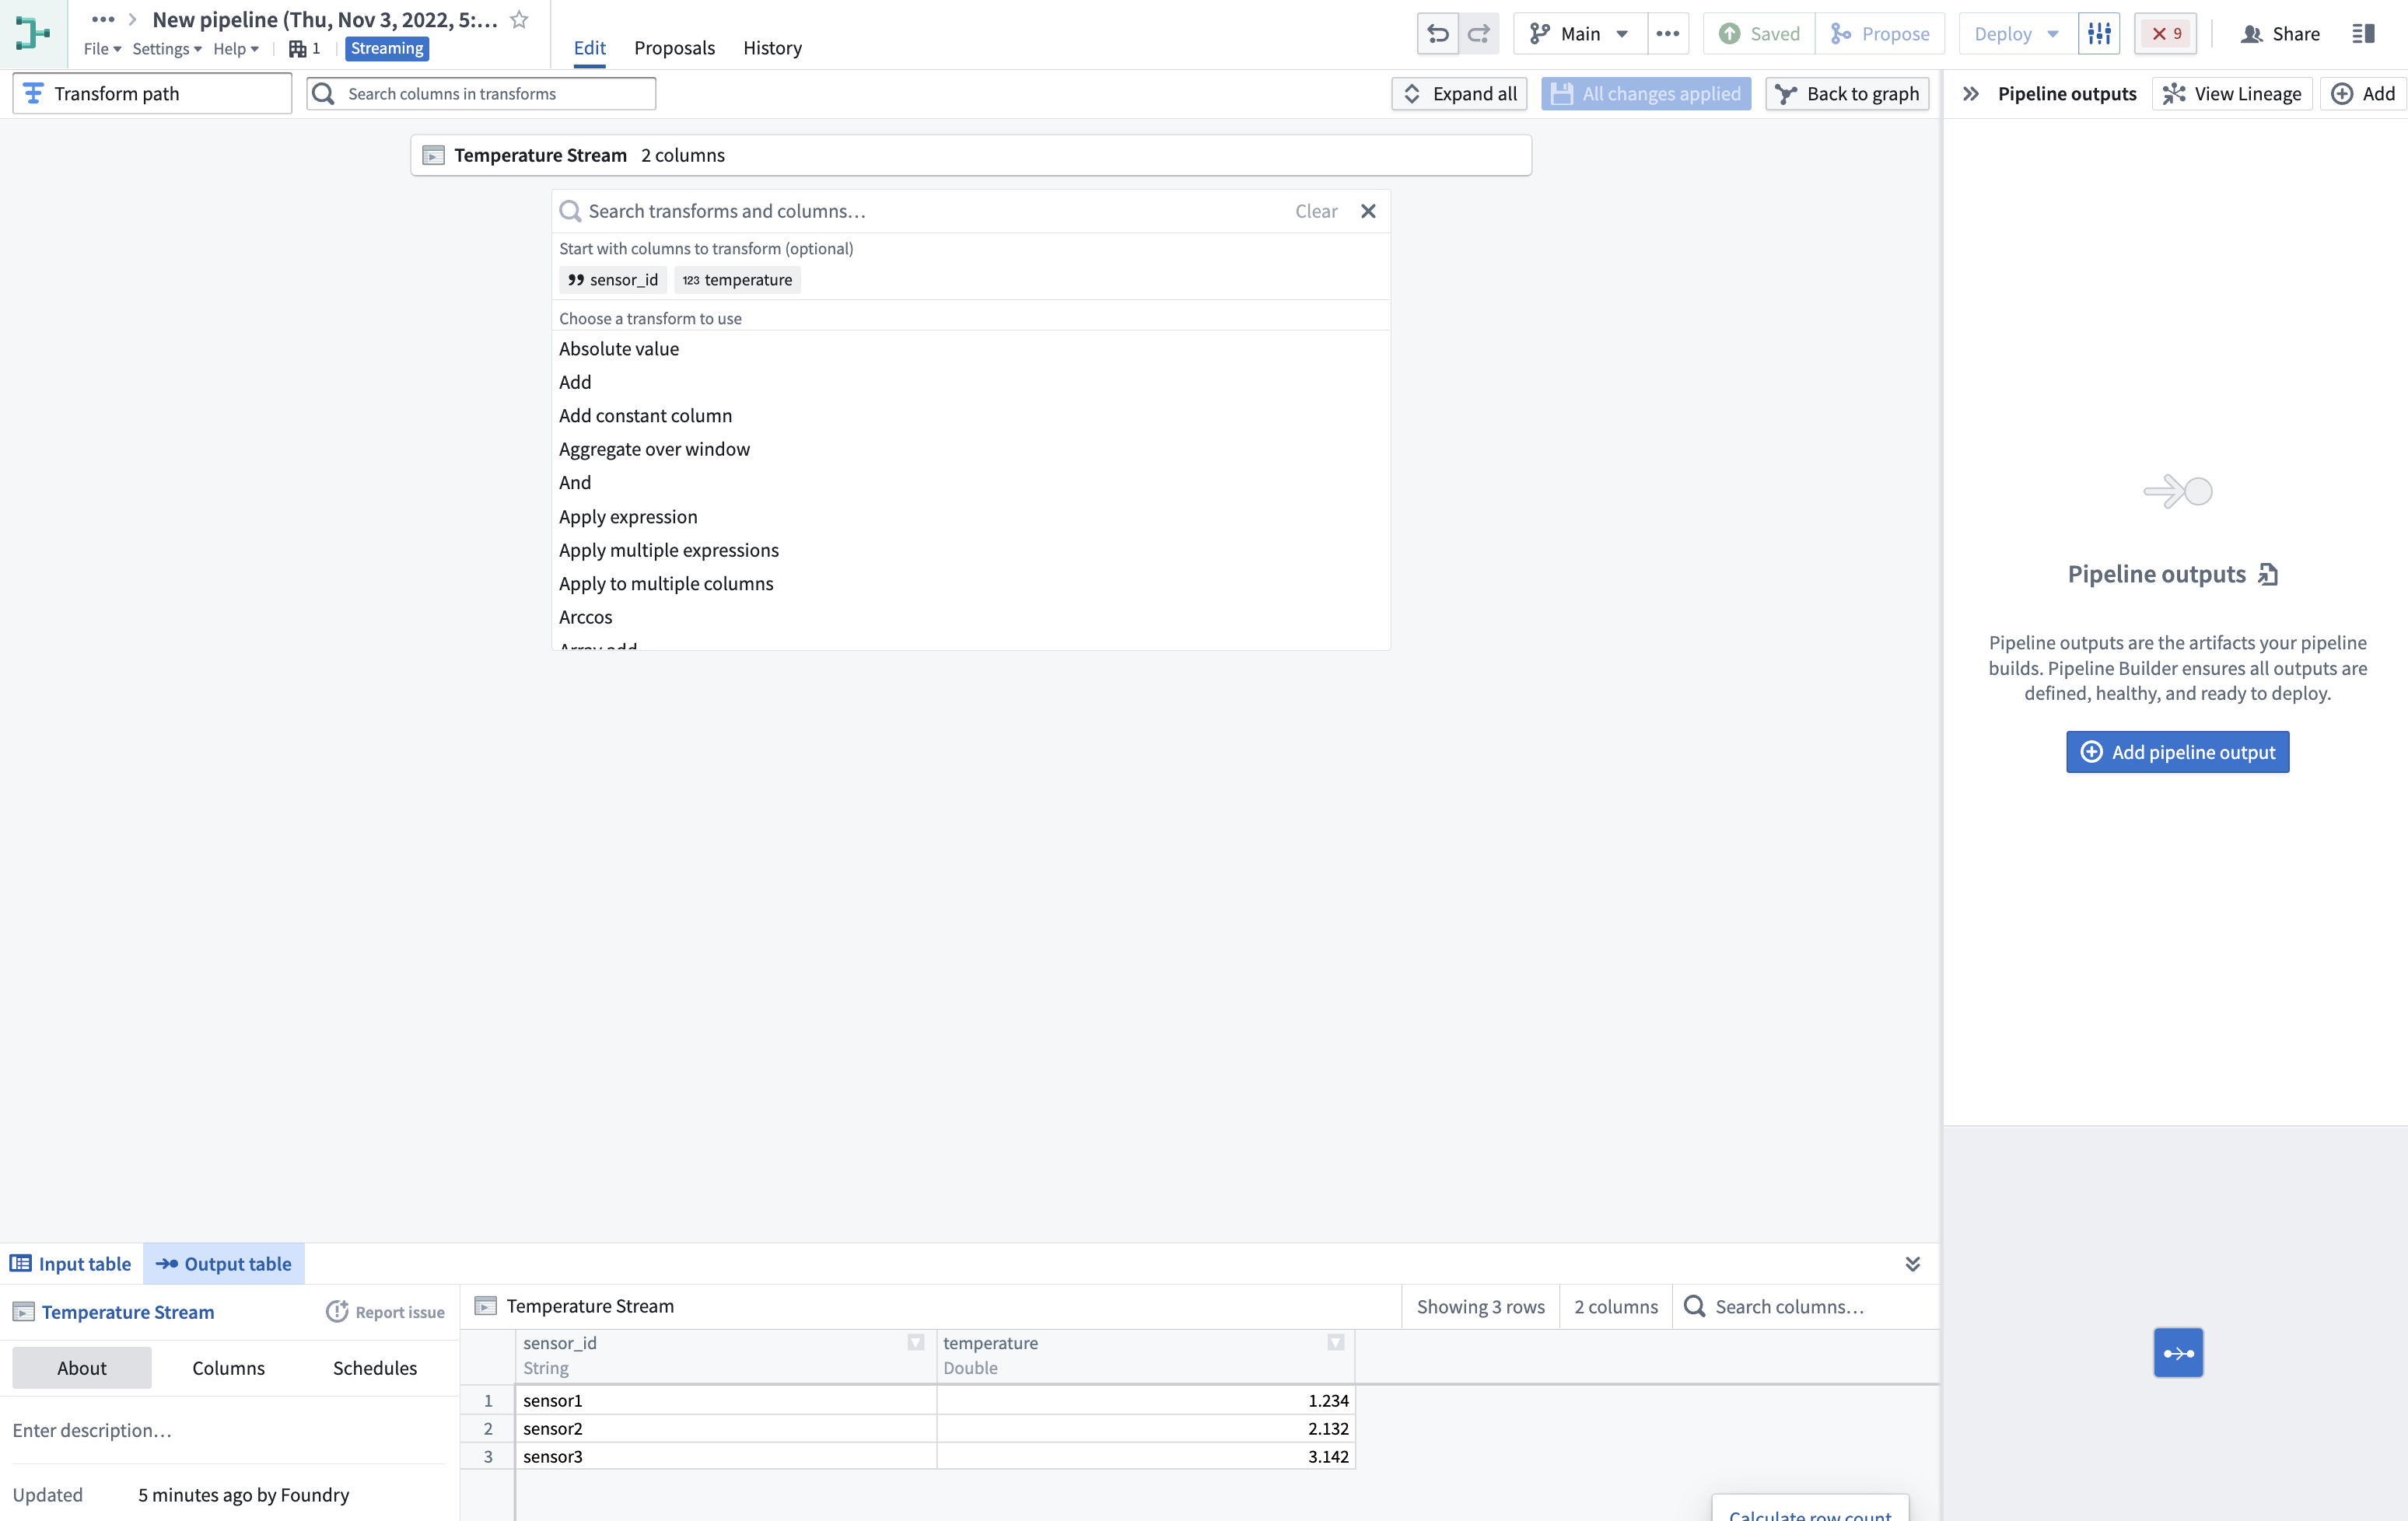Click the Report issue icon
Viewport: 2408px width, 1521px height.
pyautogui.click(x=335, y=1312)
